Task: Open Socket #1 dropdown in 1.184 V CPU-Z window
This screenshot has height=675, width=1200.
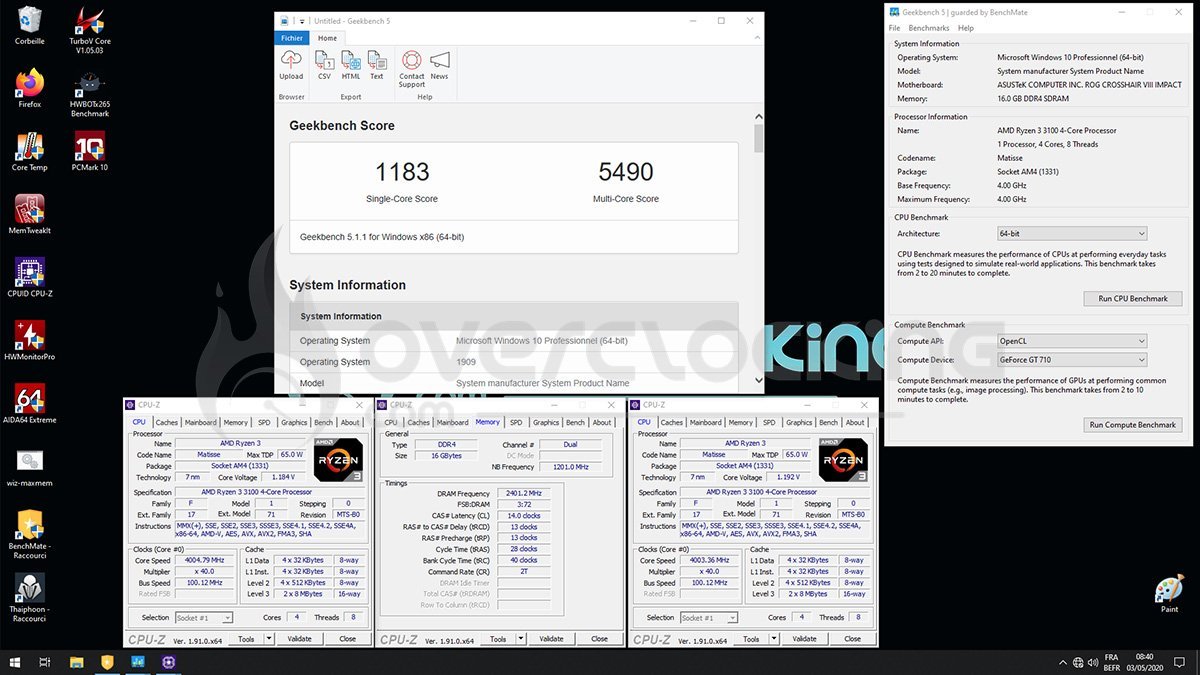Action: point(204,618)
